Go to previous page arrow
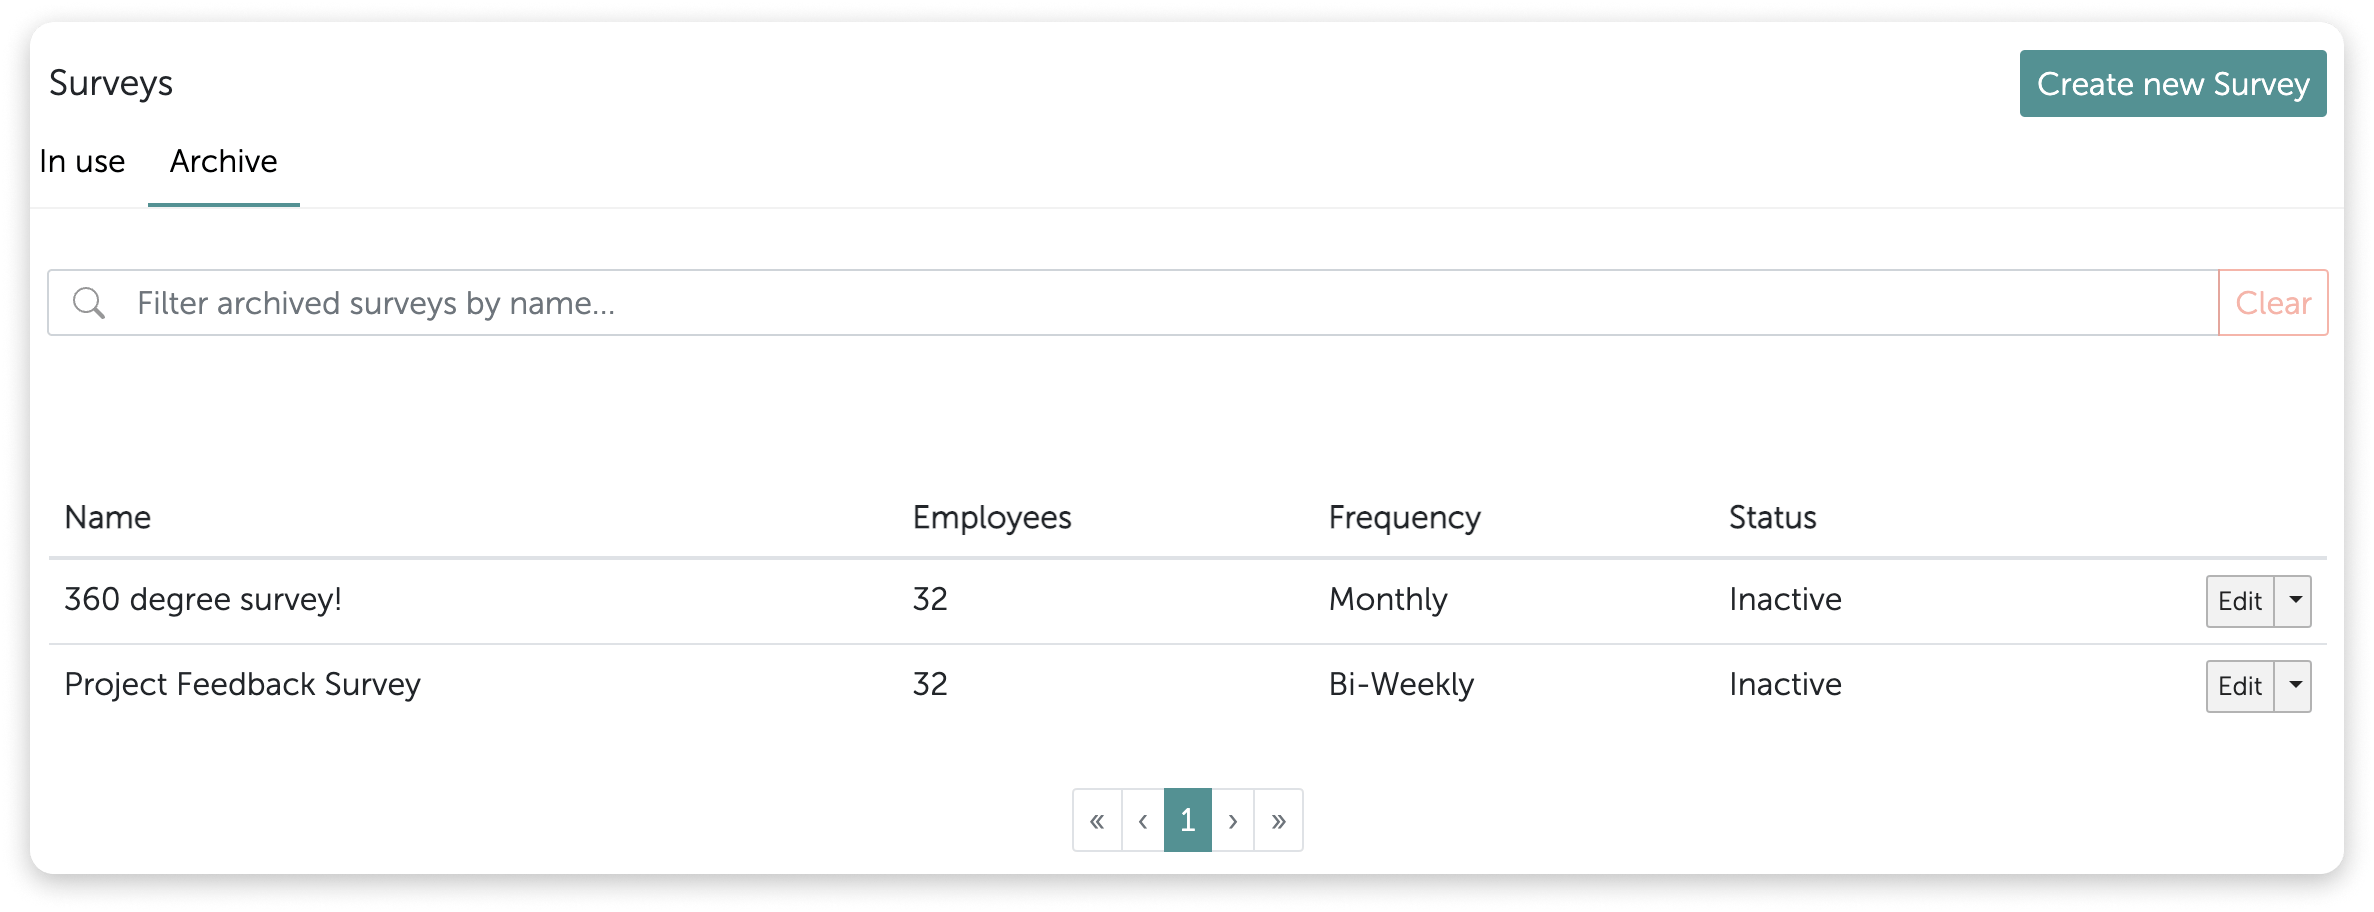2374x912 pixels. click(x=1143, y=820)
